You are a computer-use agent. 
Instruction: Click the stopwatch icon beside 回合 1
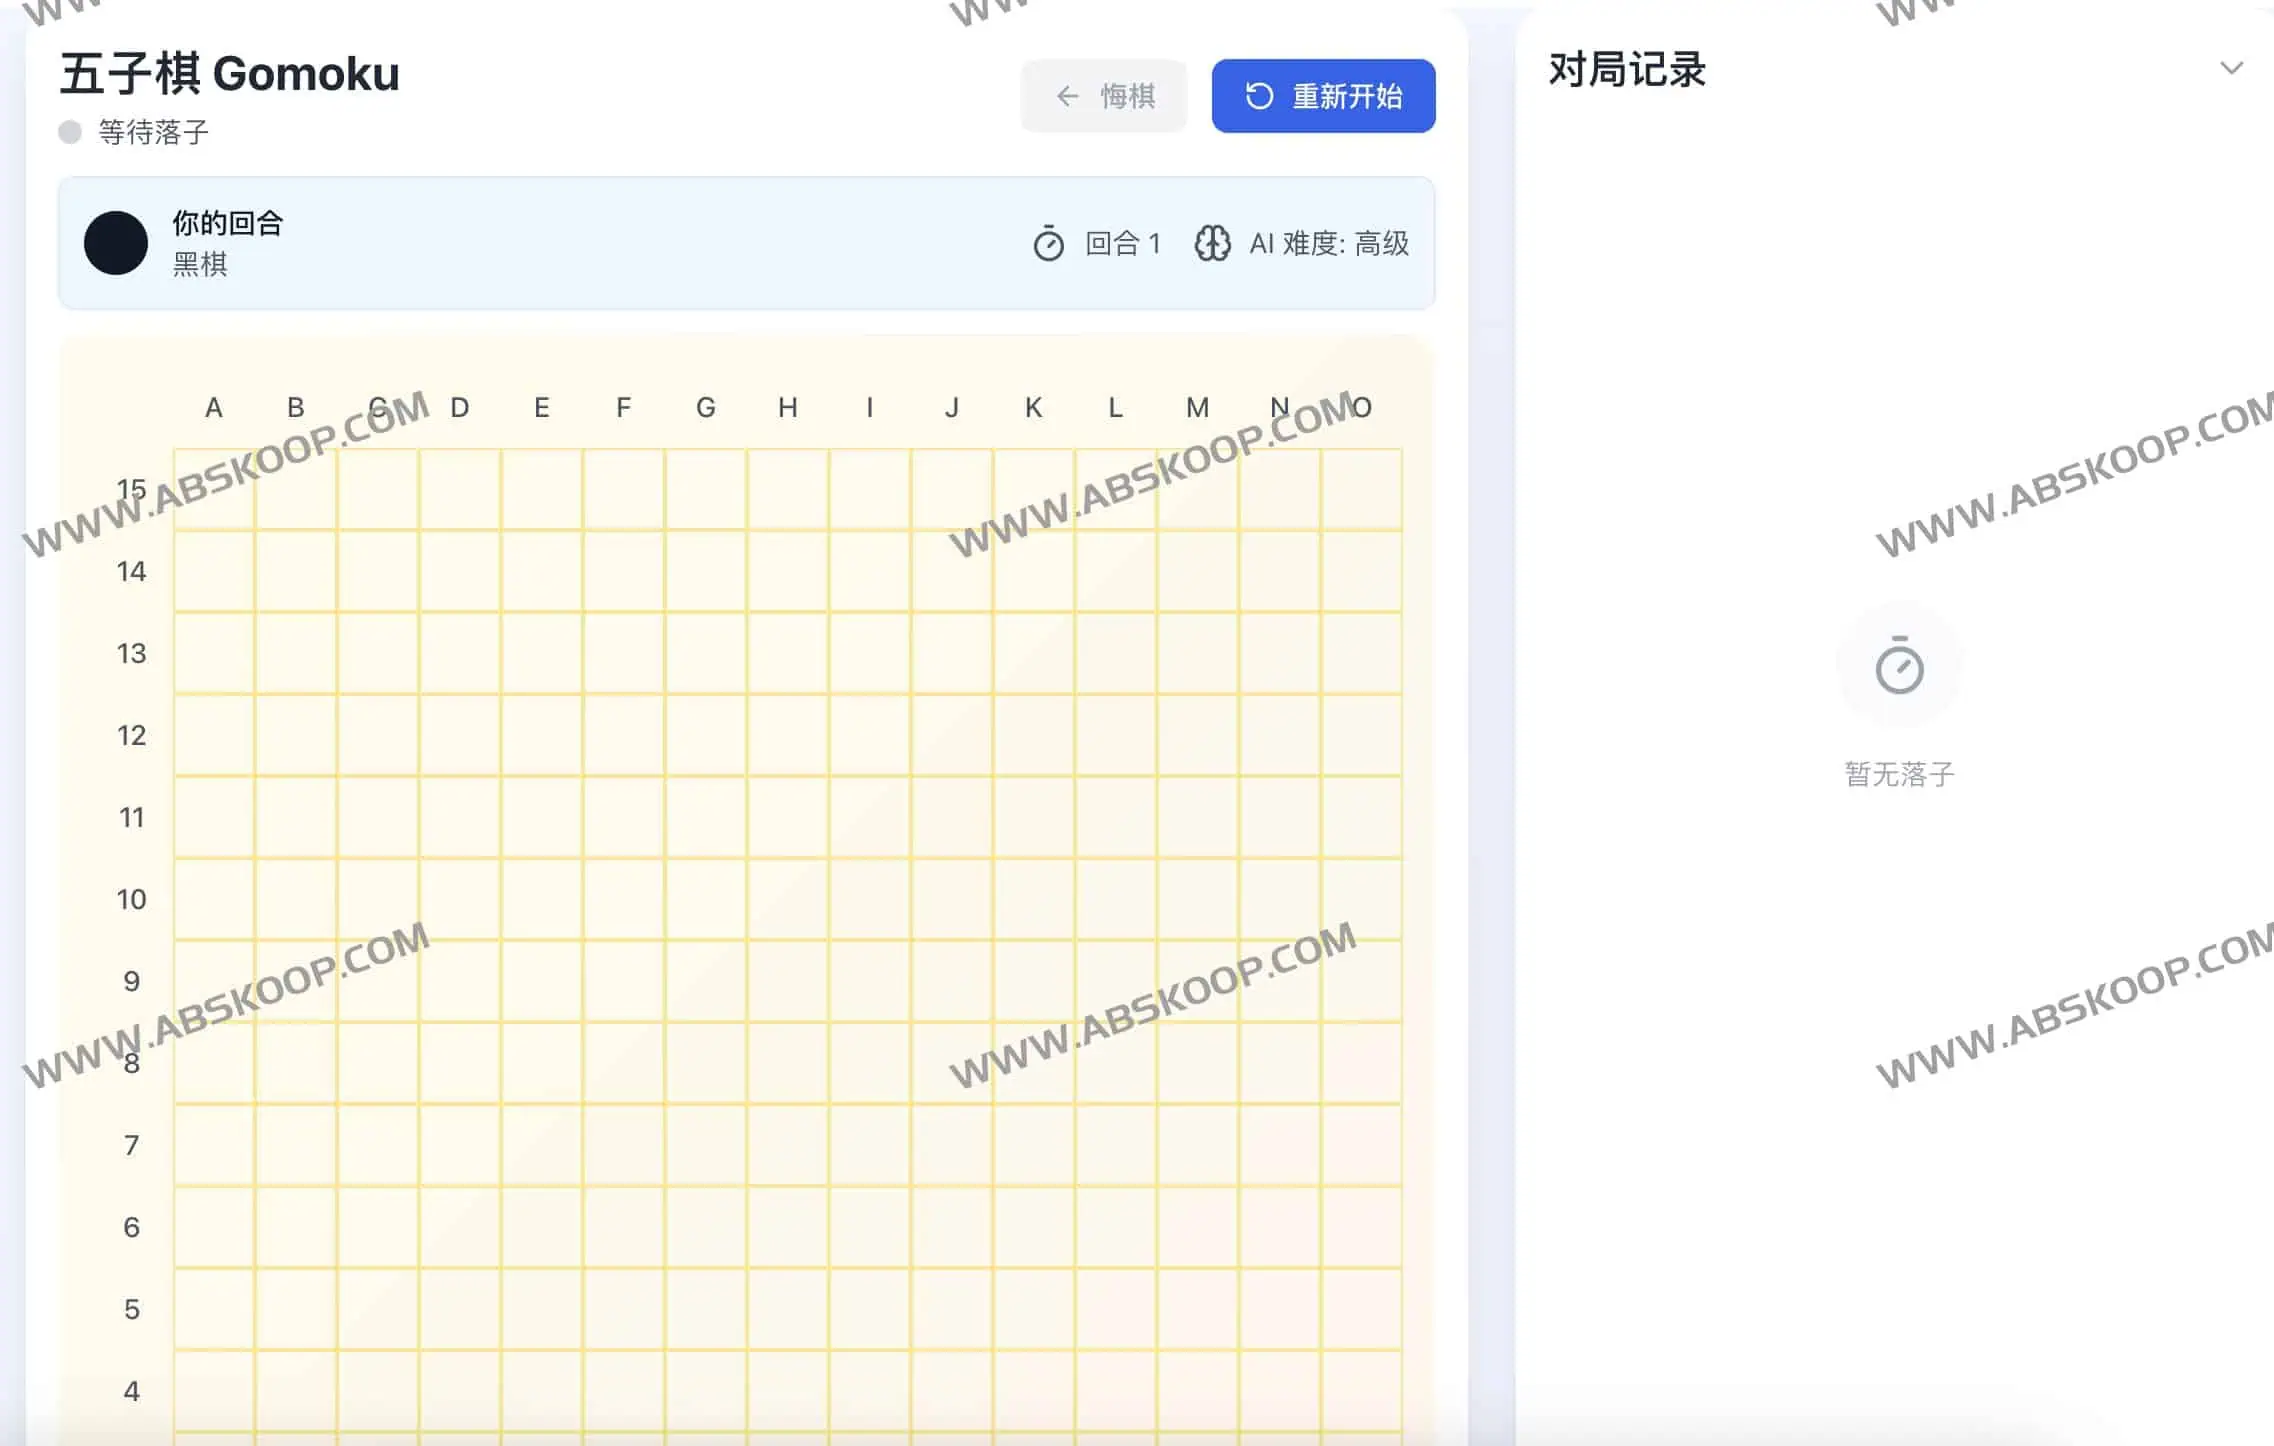(x=1048, y=243)
